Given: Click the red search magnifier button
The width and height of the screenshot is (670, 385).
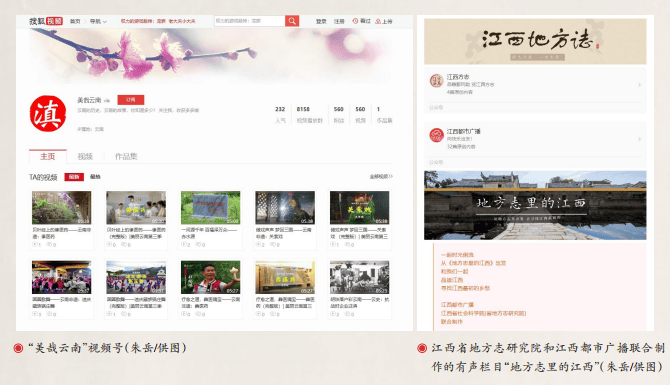Looking at the screenshot, I should pyautogui.click(x=292, y=21).
